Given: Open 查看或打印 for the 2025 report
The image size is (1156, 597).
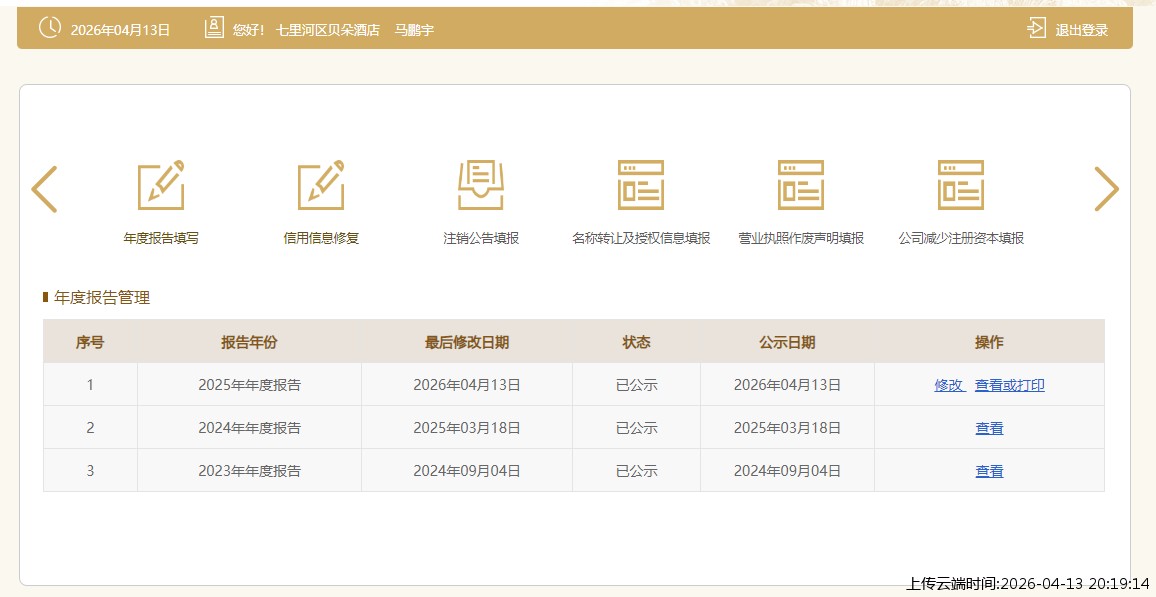Looking at the screenshot, I should tap(1010, 385).
